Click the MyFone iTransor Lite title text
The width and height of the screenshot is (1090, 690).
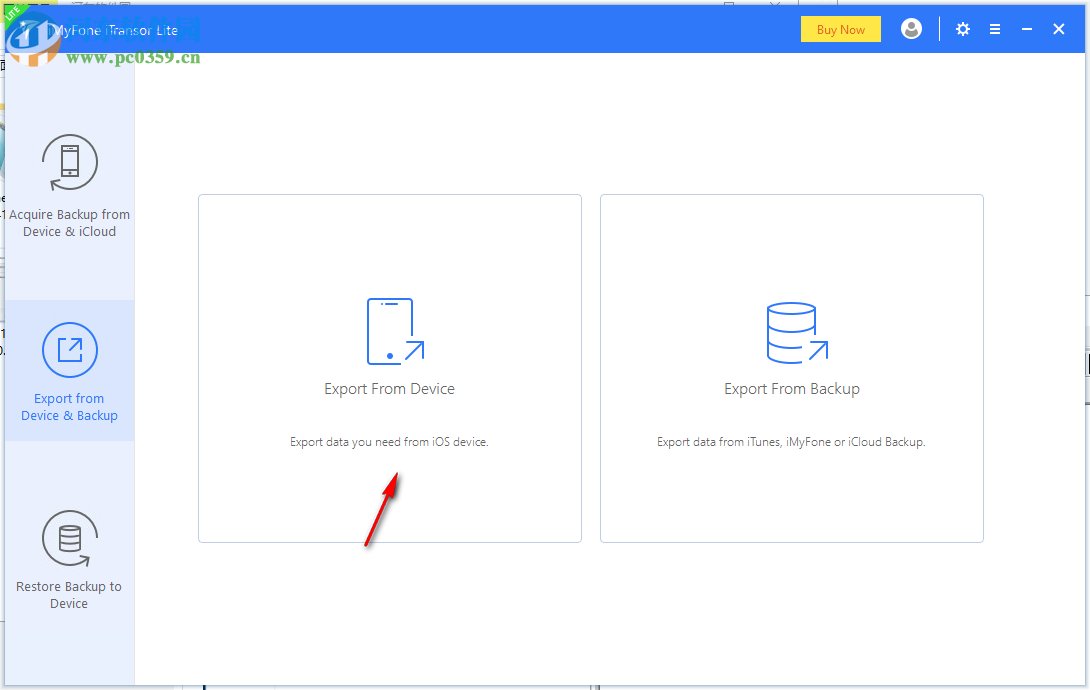pos(114,30)
